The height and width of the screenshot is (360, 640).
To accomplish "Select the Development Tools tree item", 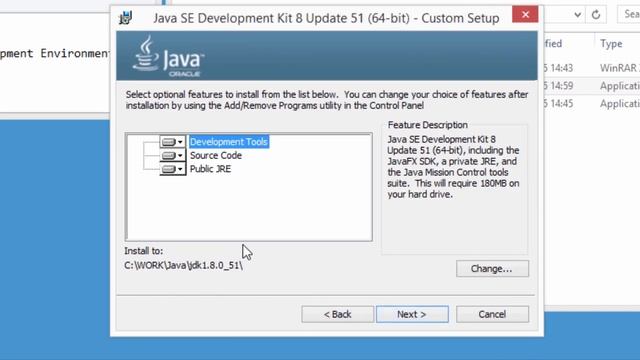I will pyautogui.click(x=229, y=142).
